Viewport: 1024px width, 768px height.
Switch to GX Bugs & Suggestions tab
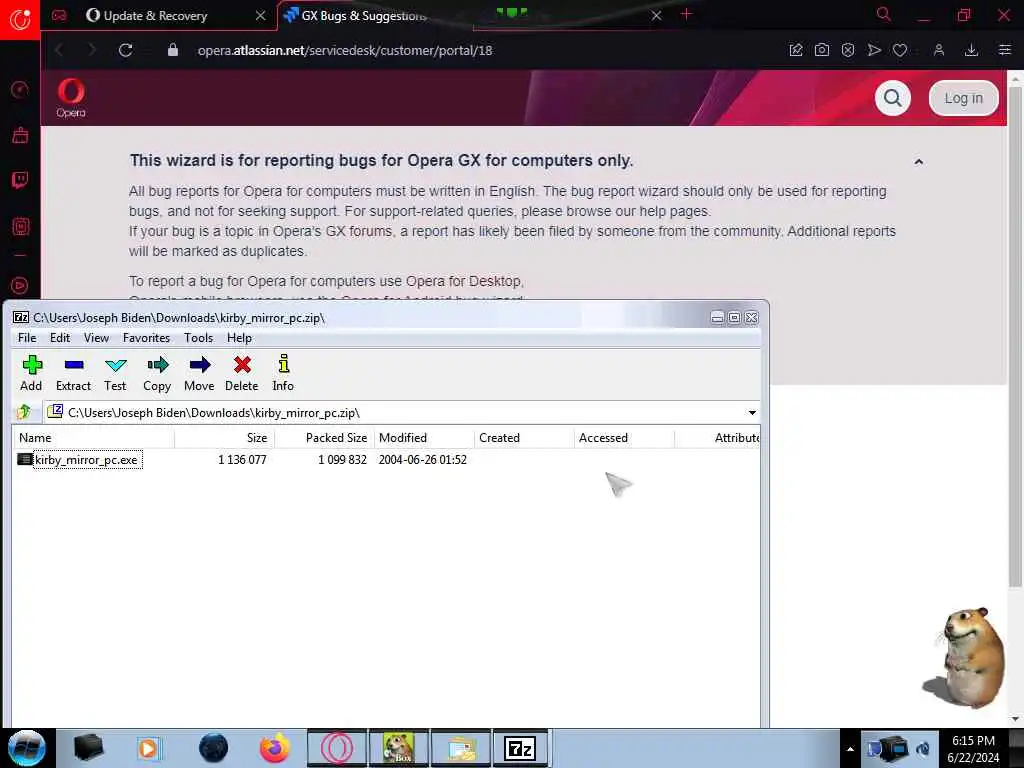click(364, 16)
